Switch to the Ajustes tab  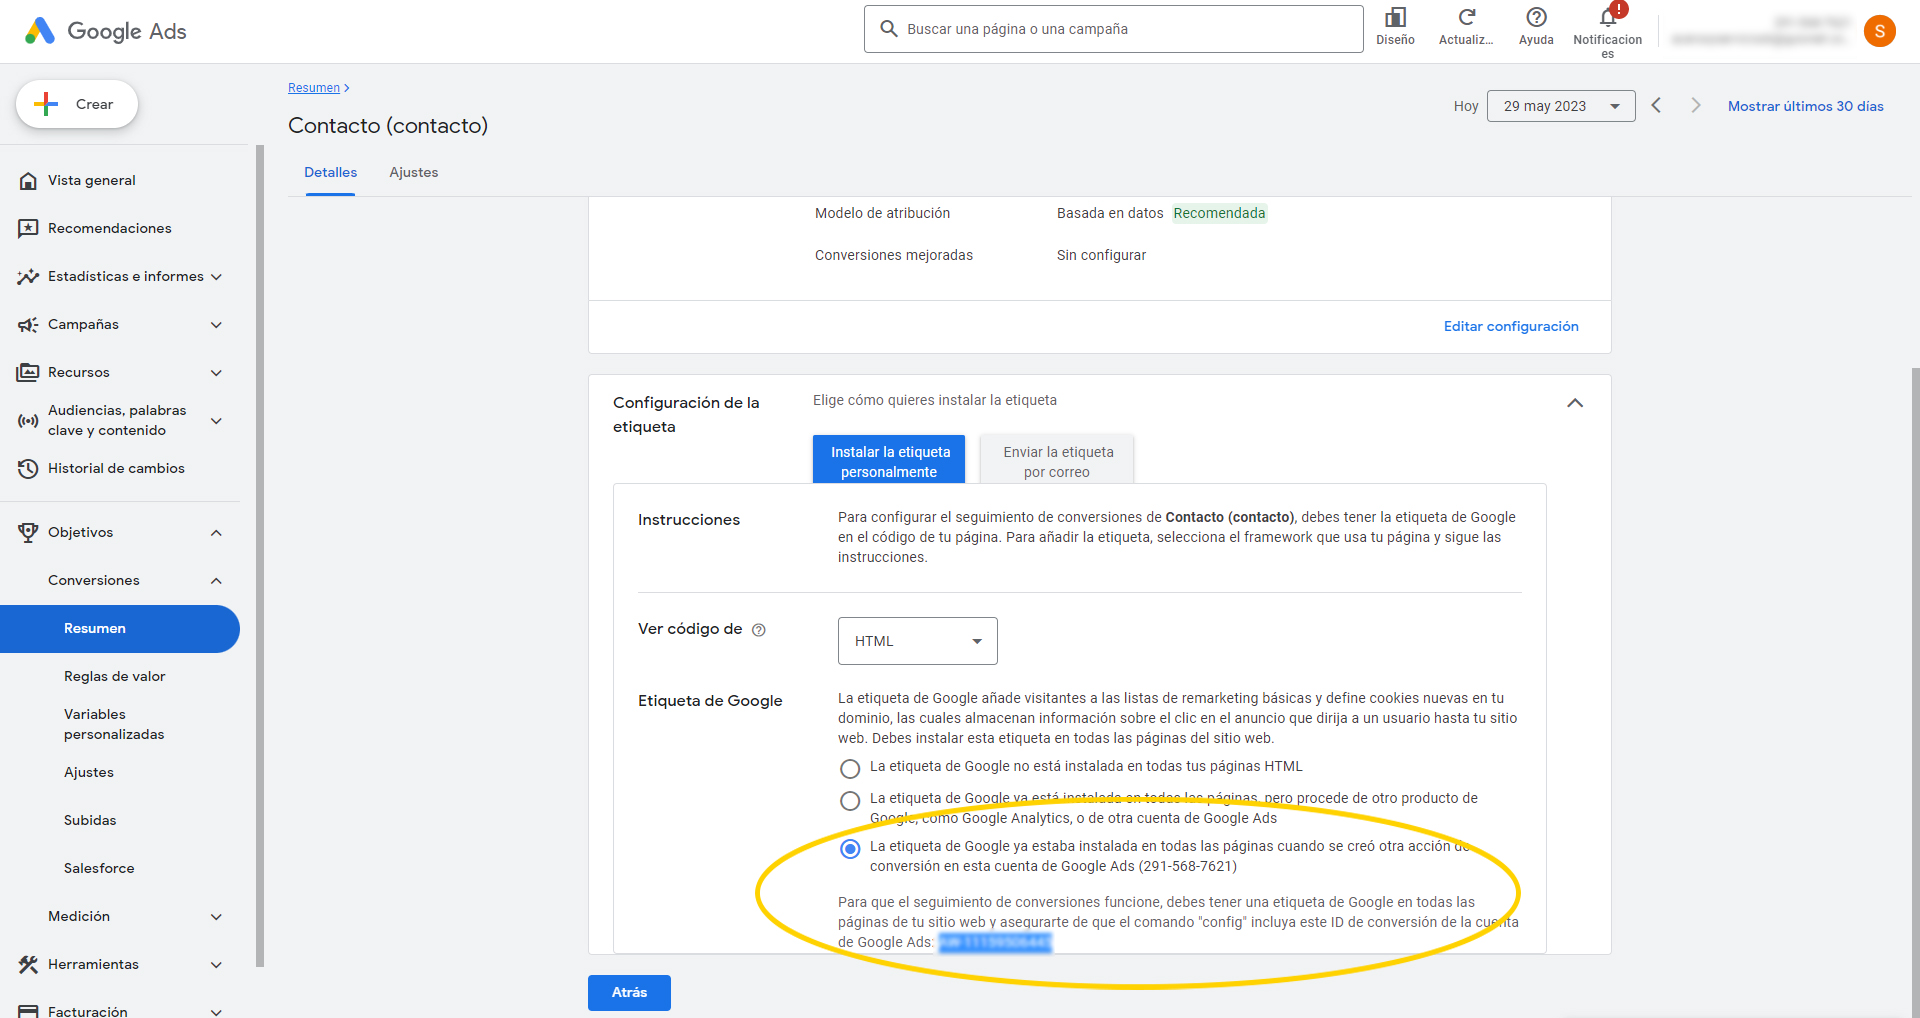point(414,173)
